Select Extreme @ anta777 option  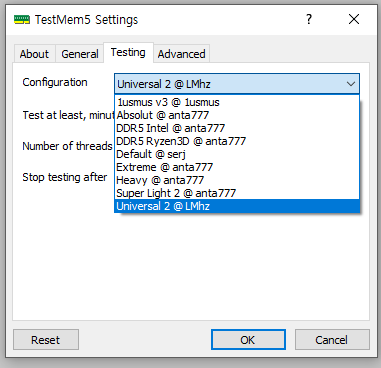(x=237, y=167)
